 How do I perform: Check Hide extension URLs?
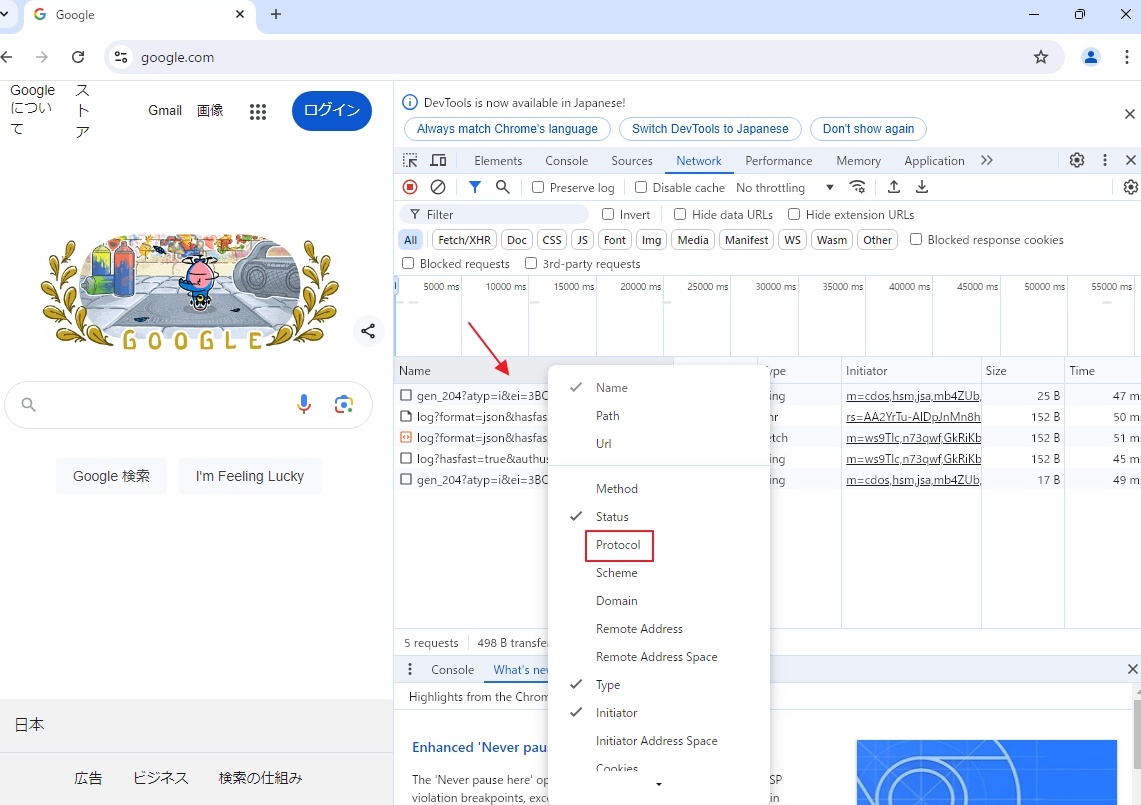pos(794,214)
